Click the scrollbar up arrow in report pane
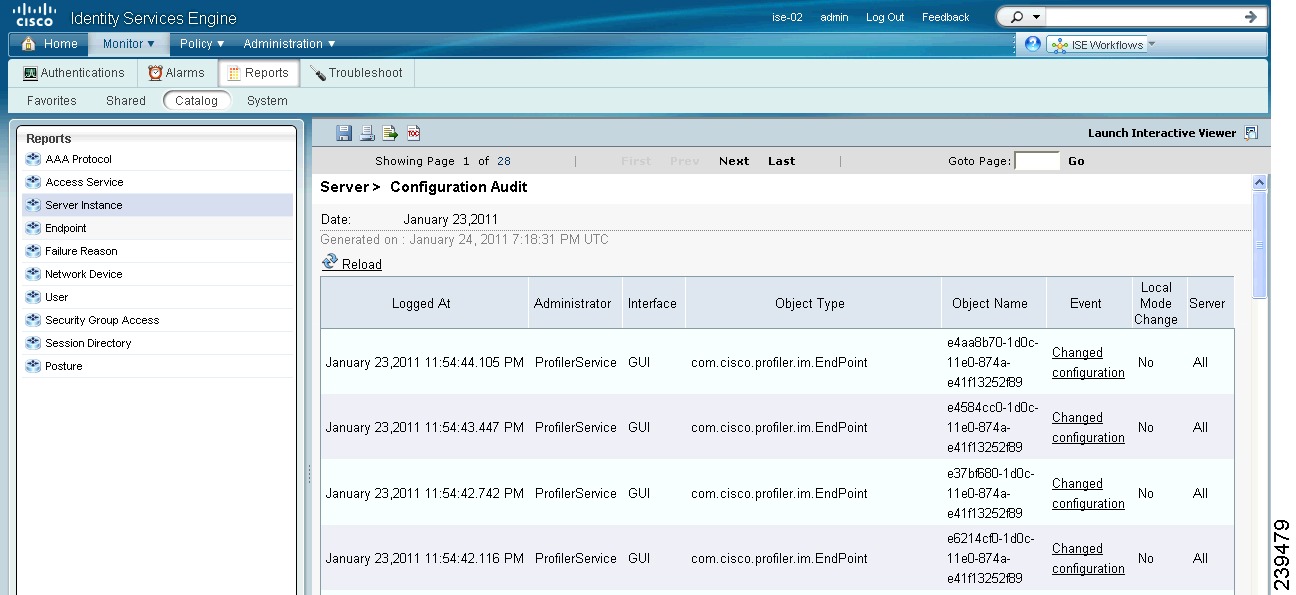1296x595 pixels. [1260, 183]
